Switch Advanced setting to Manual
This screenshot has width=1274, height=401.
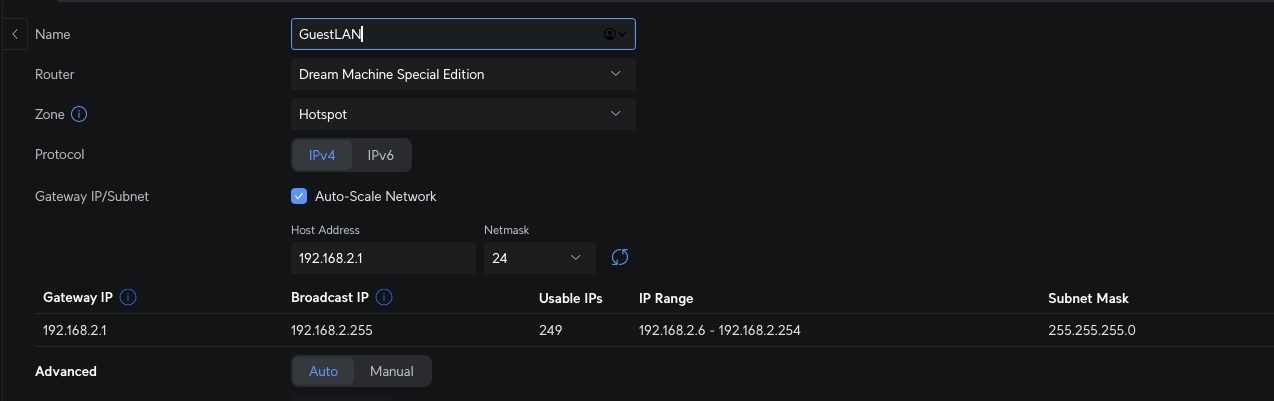(x=392, y=371)
